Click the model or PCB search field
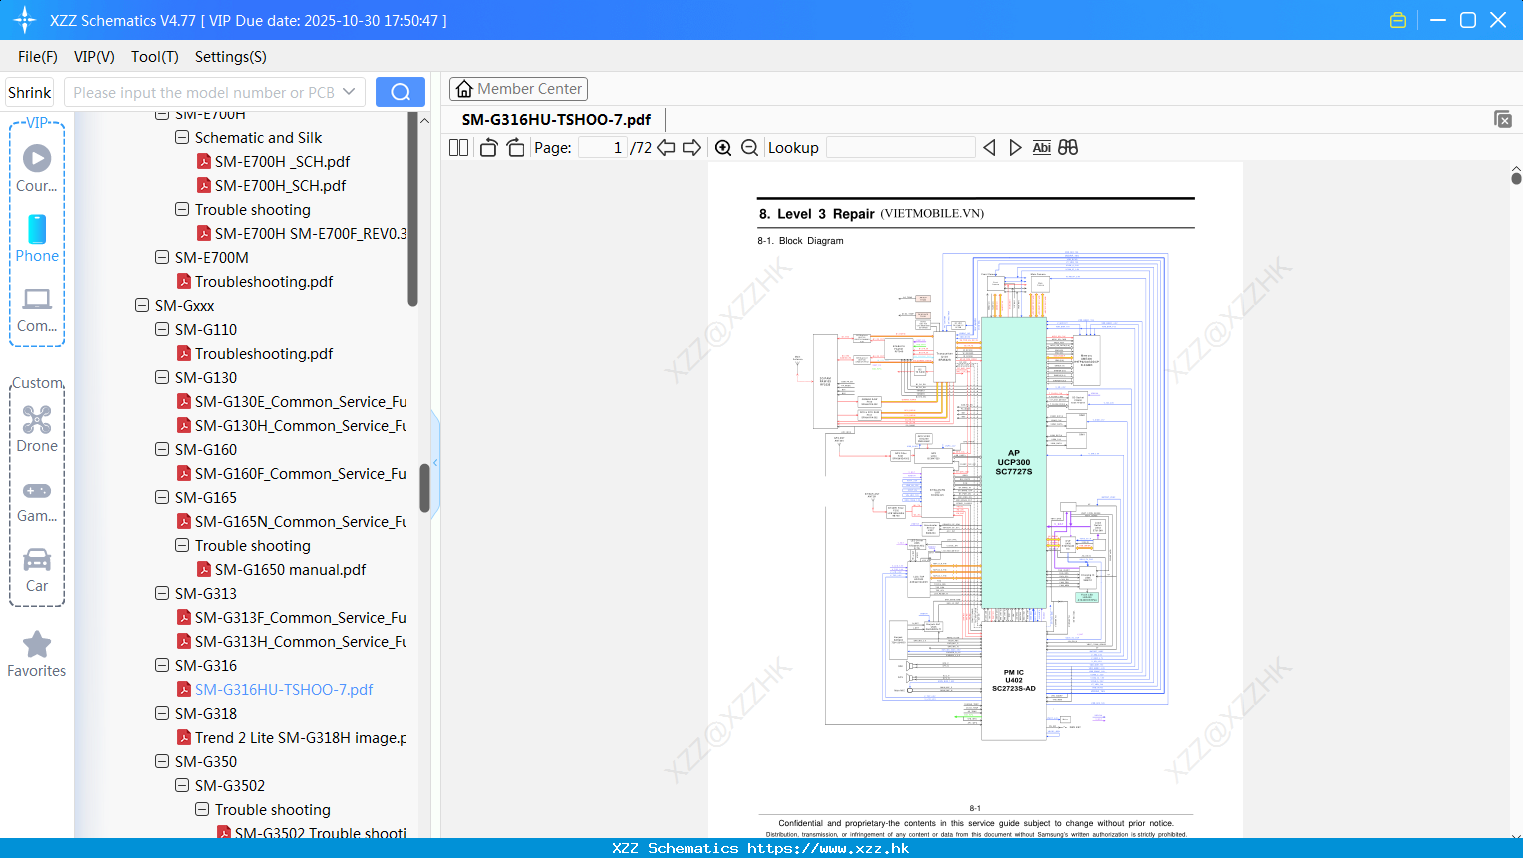Screen dimensions: 1523x858 tap(203, 92)
